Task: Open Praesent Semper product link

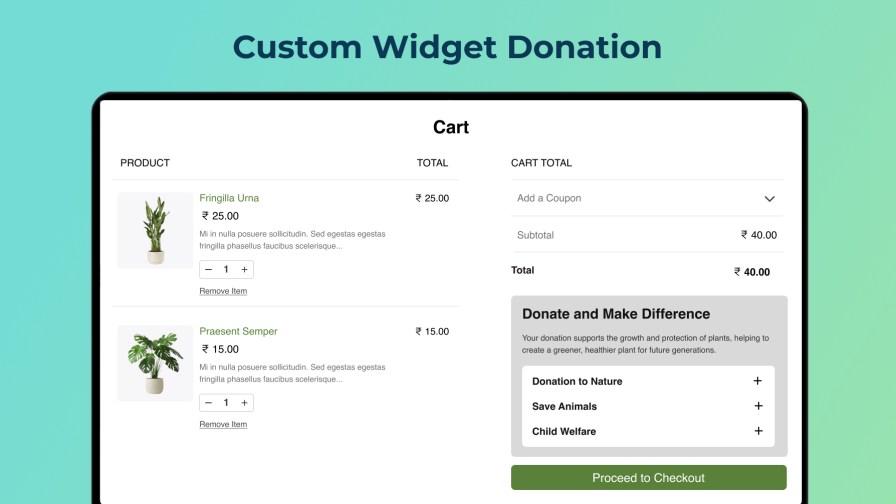Action: pos(238,331)
